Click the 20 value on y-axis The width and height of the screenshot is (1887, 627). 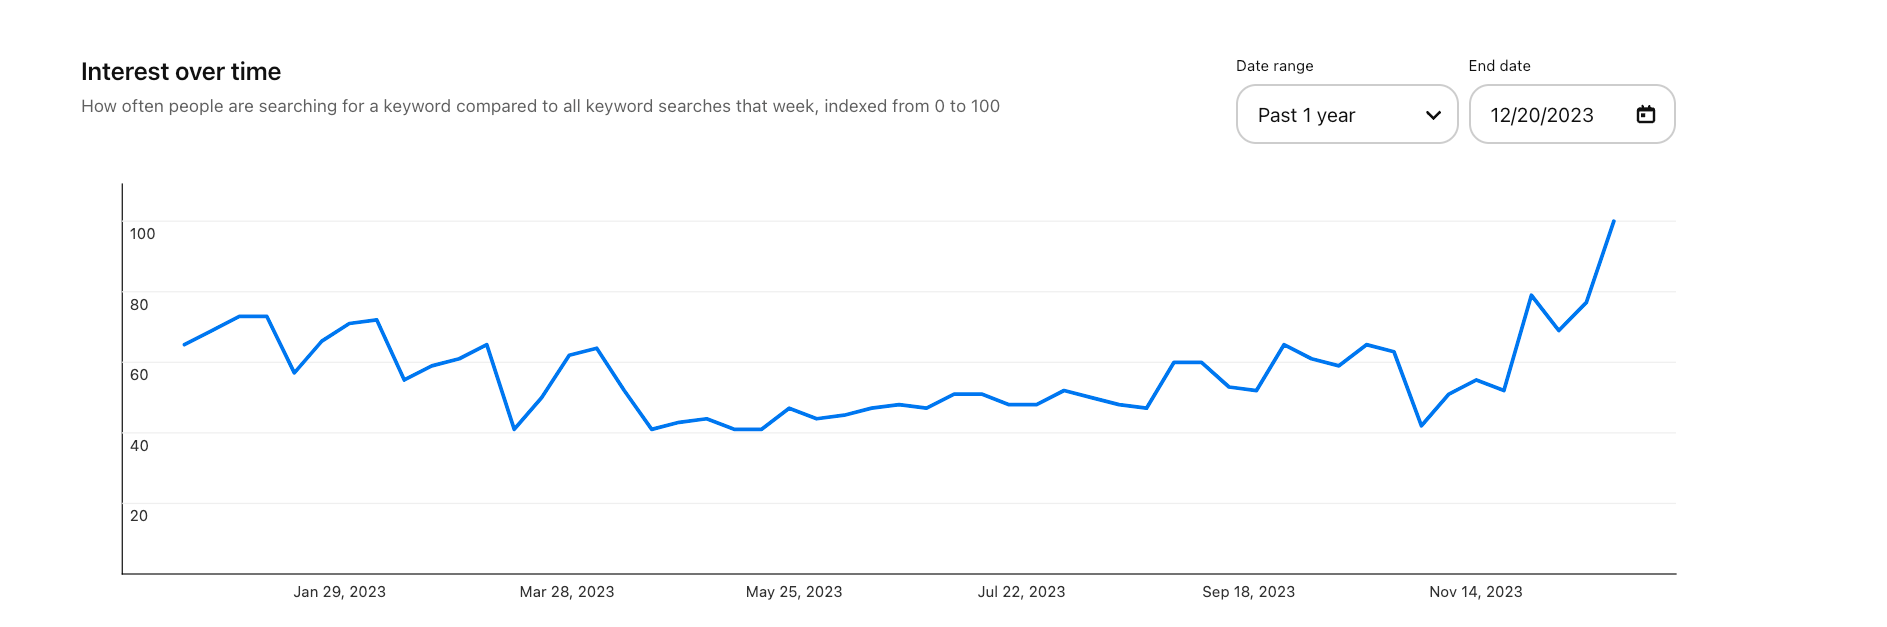[139, 516]
